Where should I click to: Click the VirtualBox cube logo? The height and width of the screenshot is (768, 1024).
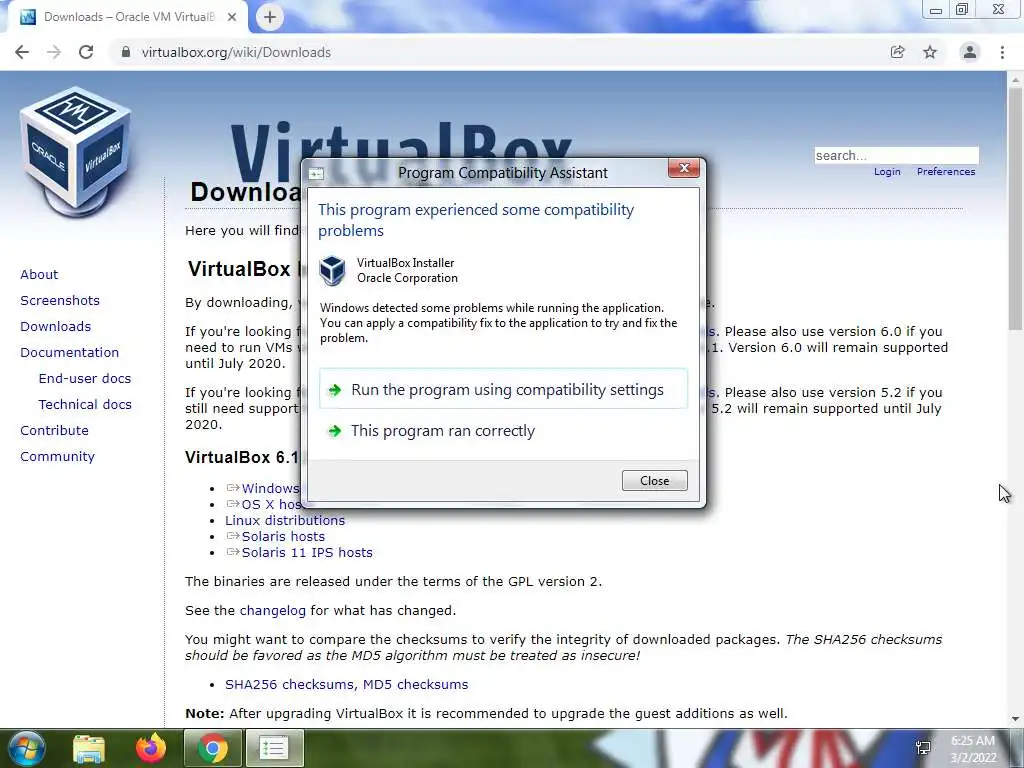76,152
